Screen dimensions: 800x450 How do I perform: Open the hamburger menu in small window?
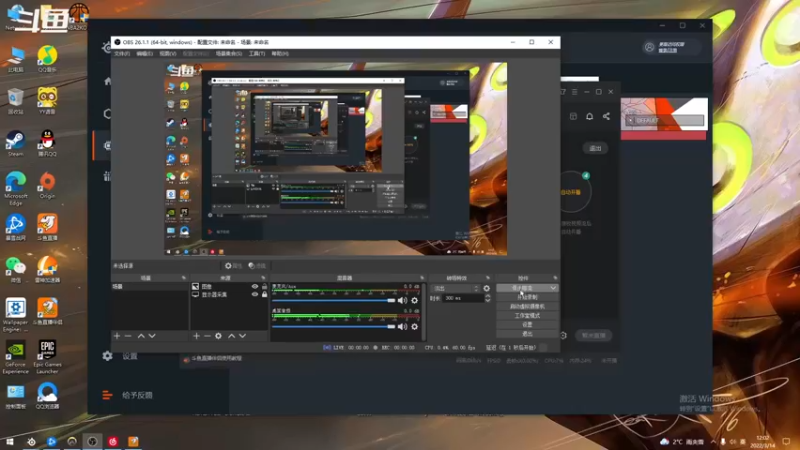tap(574, 92)
